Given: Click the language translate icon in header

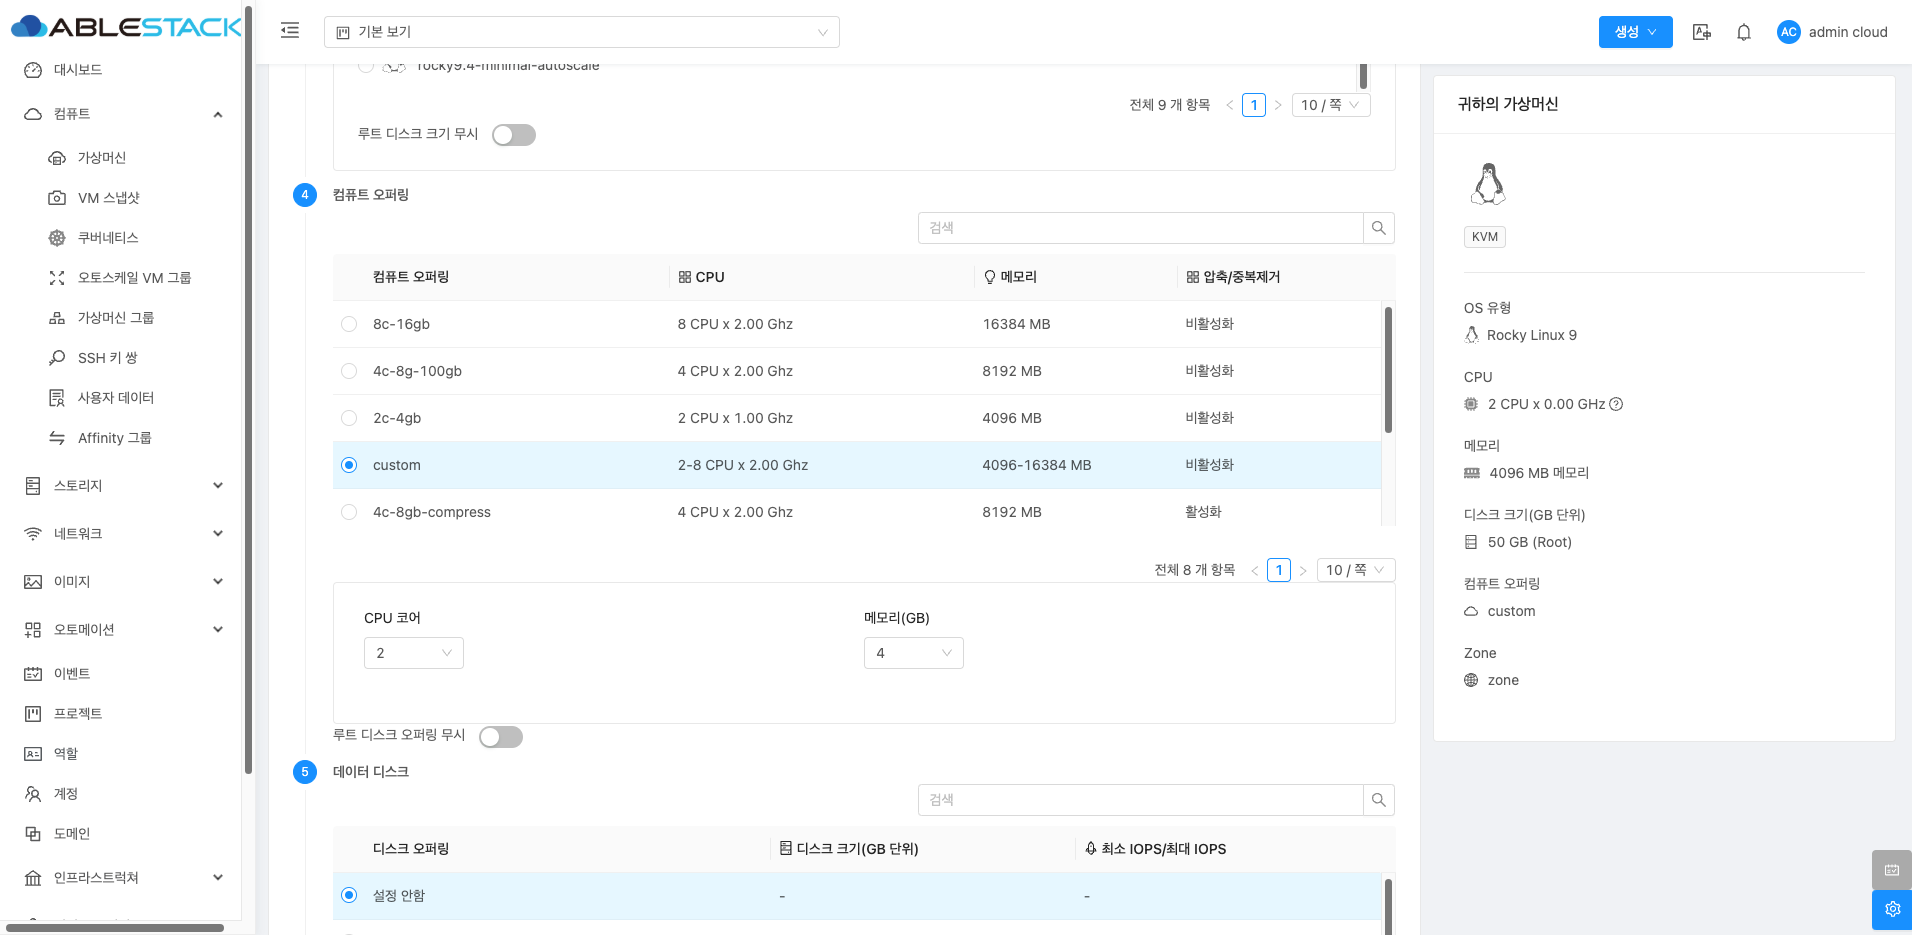Looking at the screenshot, I should coord(1701,32).
